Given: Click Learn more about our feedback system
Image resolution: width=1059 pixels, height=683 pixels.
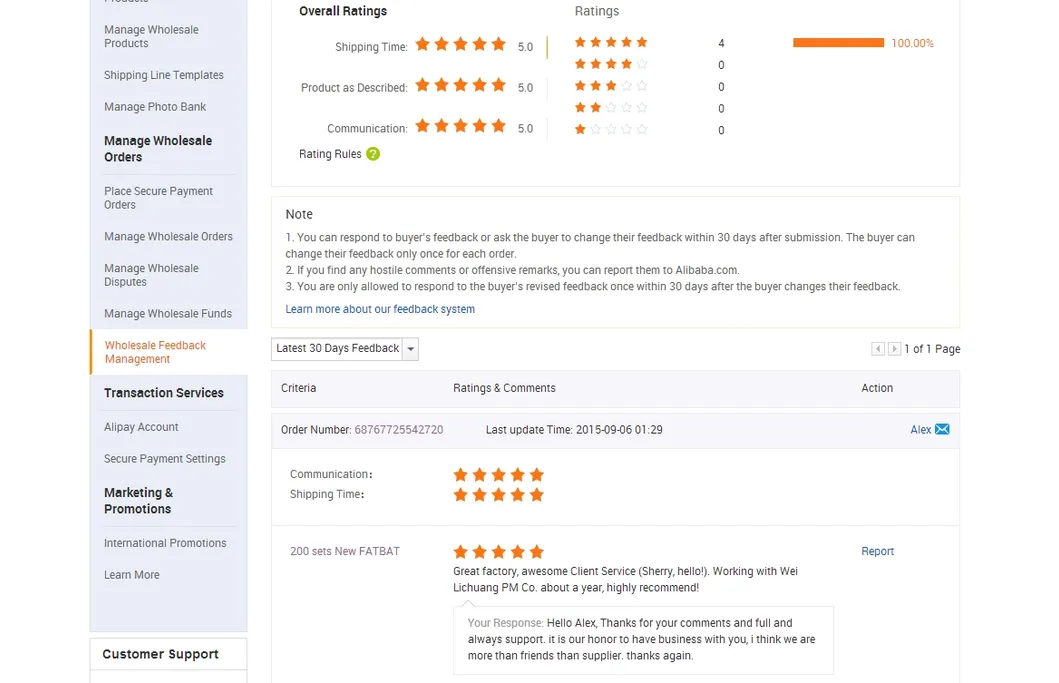Looking at the screenshot, I should (380, 310).
